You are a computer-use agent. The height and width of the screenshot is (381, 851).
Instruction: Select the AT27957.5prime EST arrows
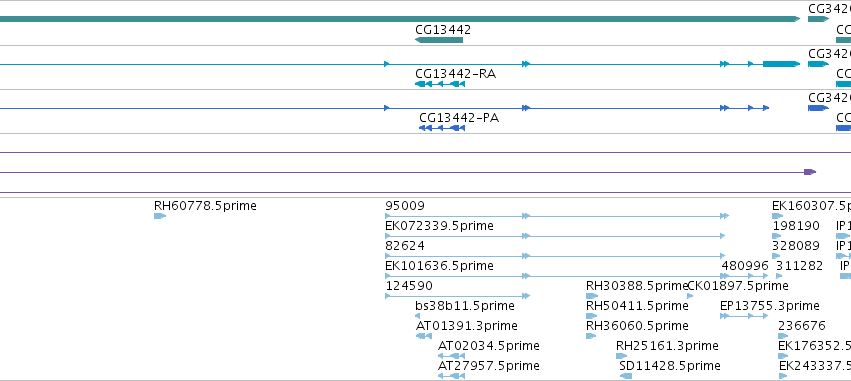coord(452,376)
